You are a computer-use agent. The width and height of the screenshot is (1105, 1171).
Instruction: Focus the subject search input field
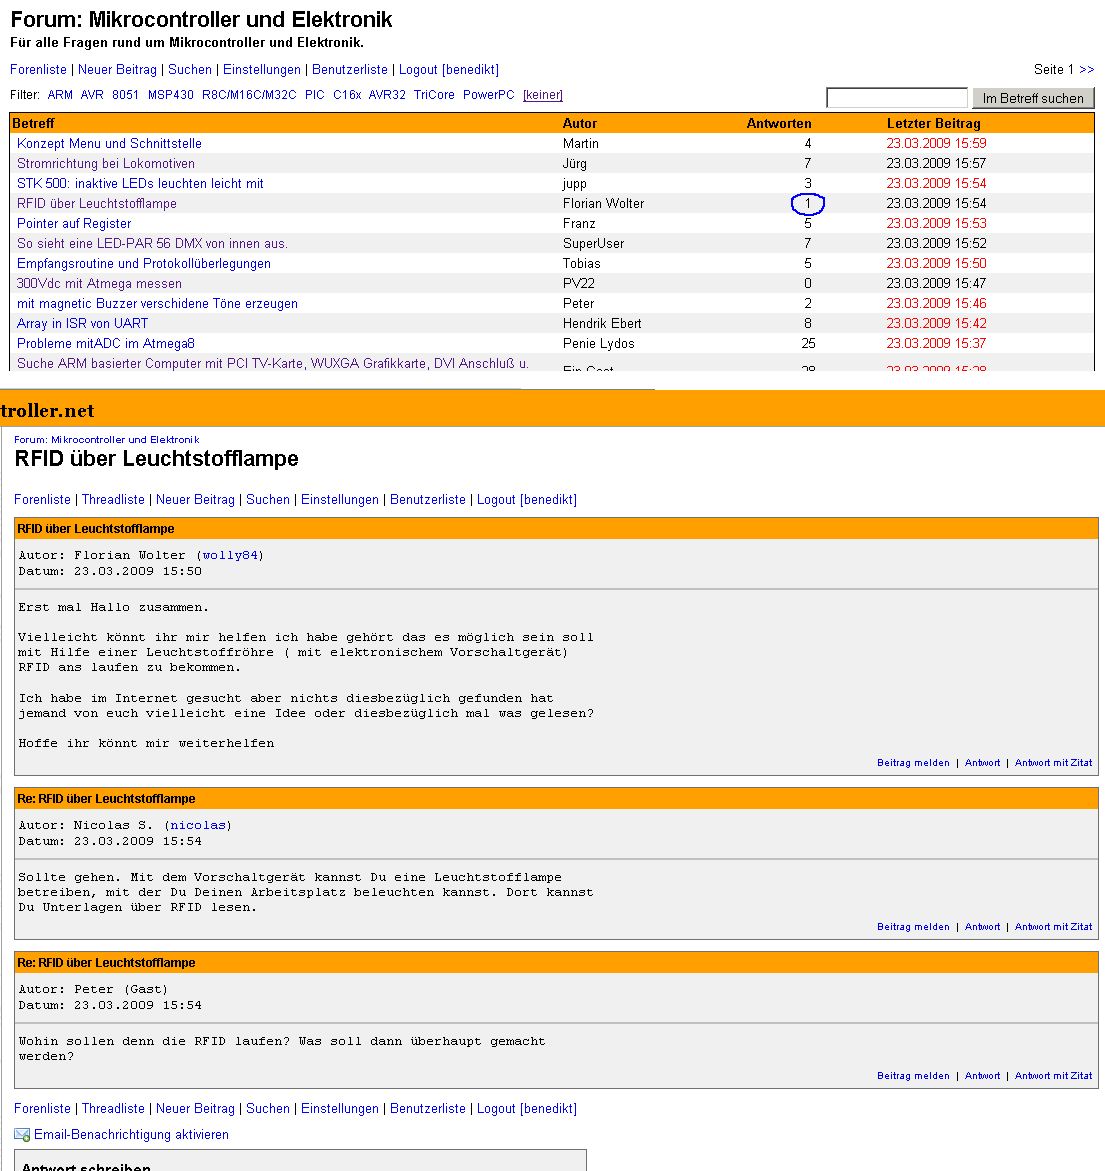pyautogui.click(x=897, y=98)
